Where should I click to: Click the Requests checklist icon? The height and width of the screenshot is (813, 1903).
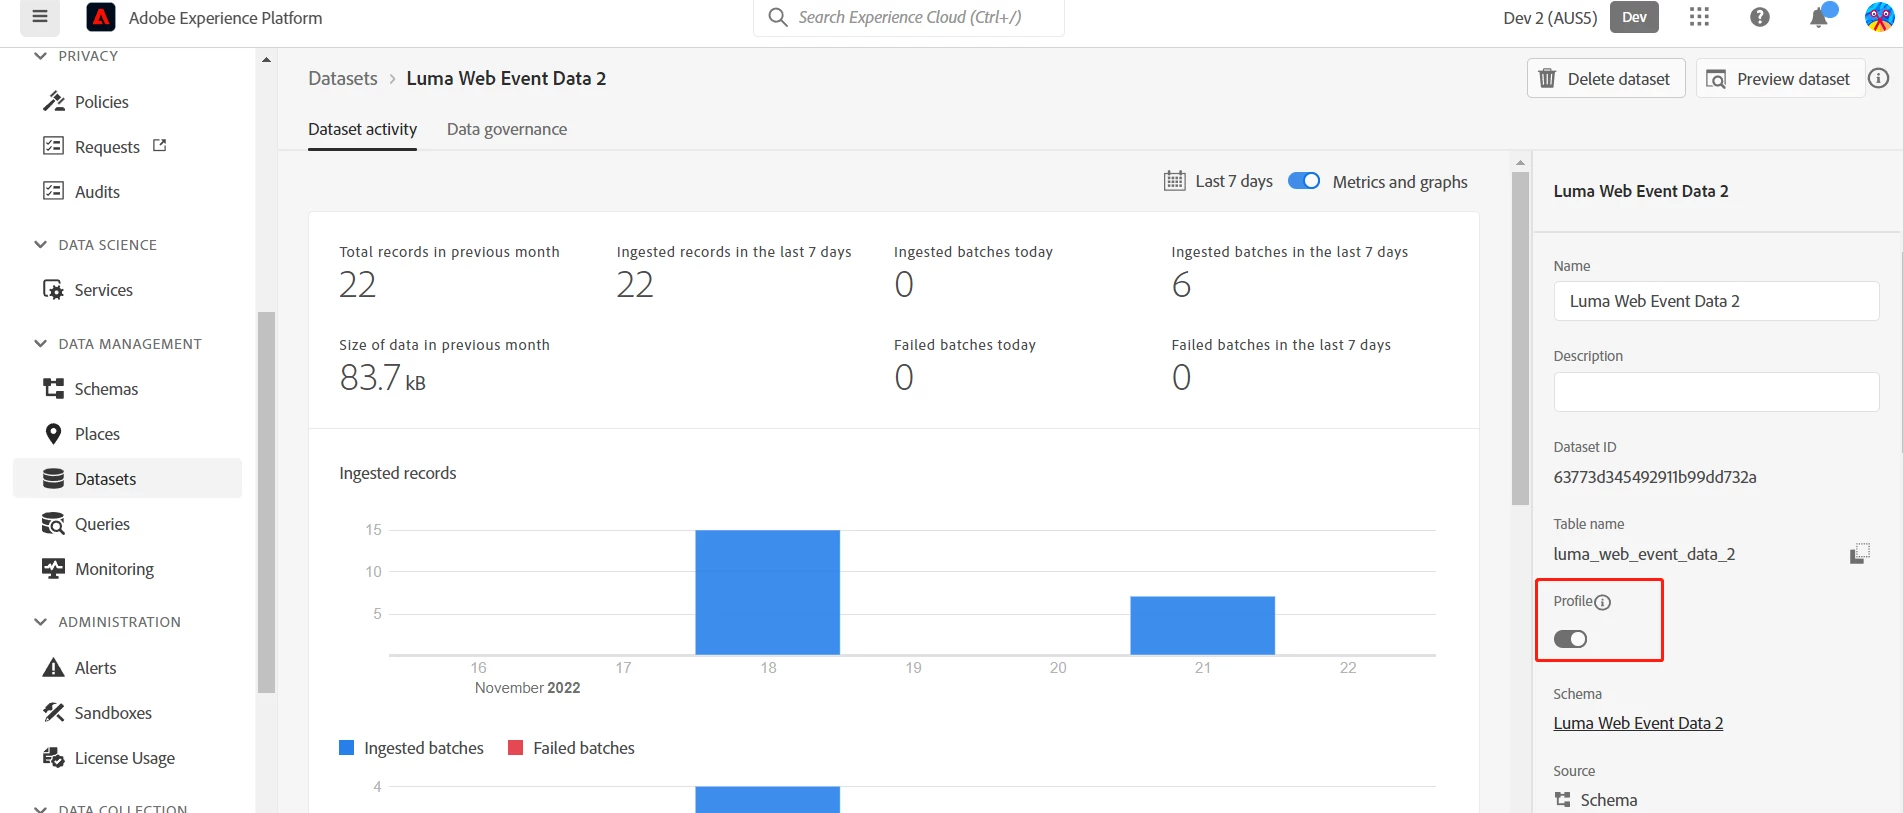tap(54, 146)
